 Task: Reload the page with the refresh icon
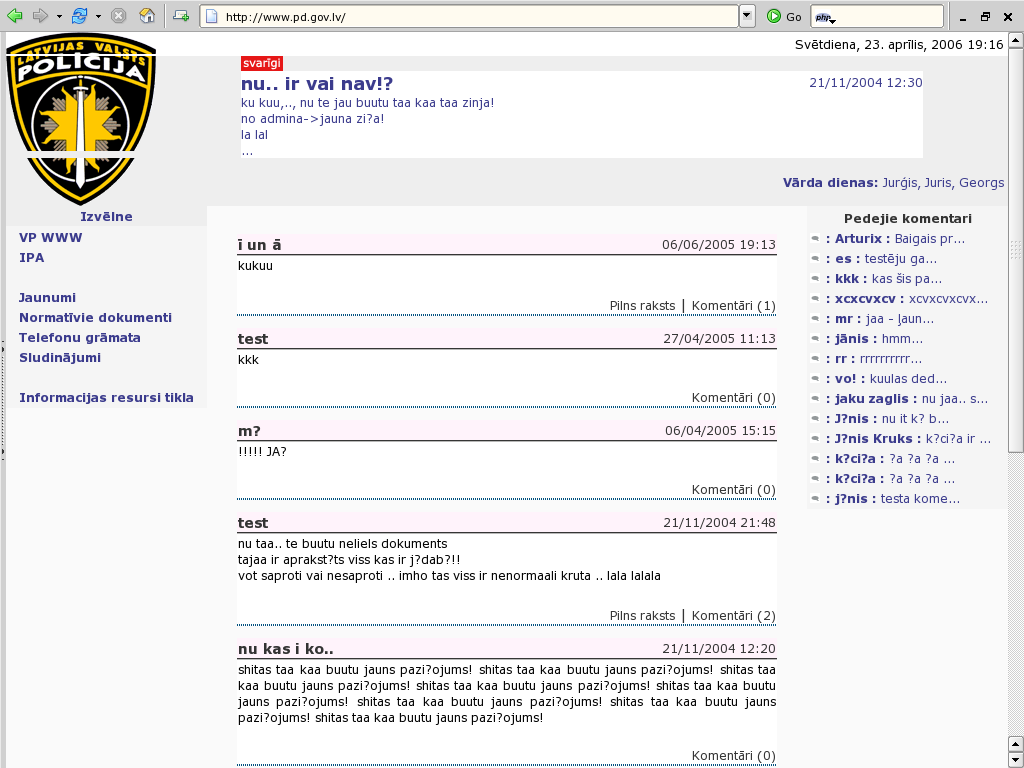79,16
